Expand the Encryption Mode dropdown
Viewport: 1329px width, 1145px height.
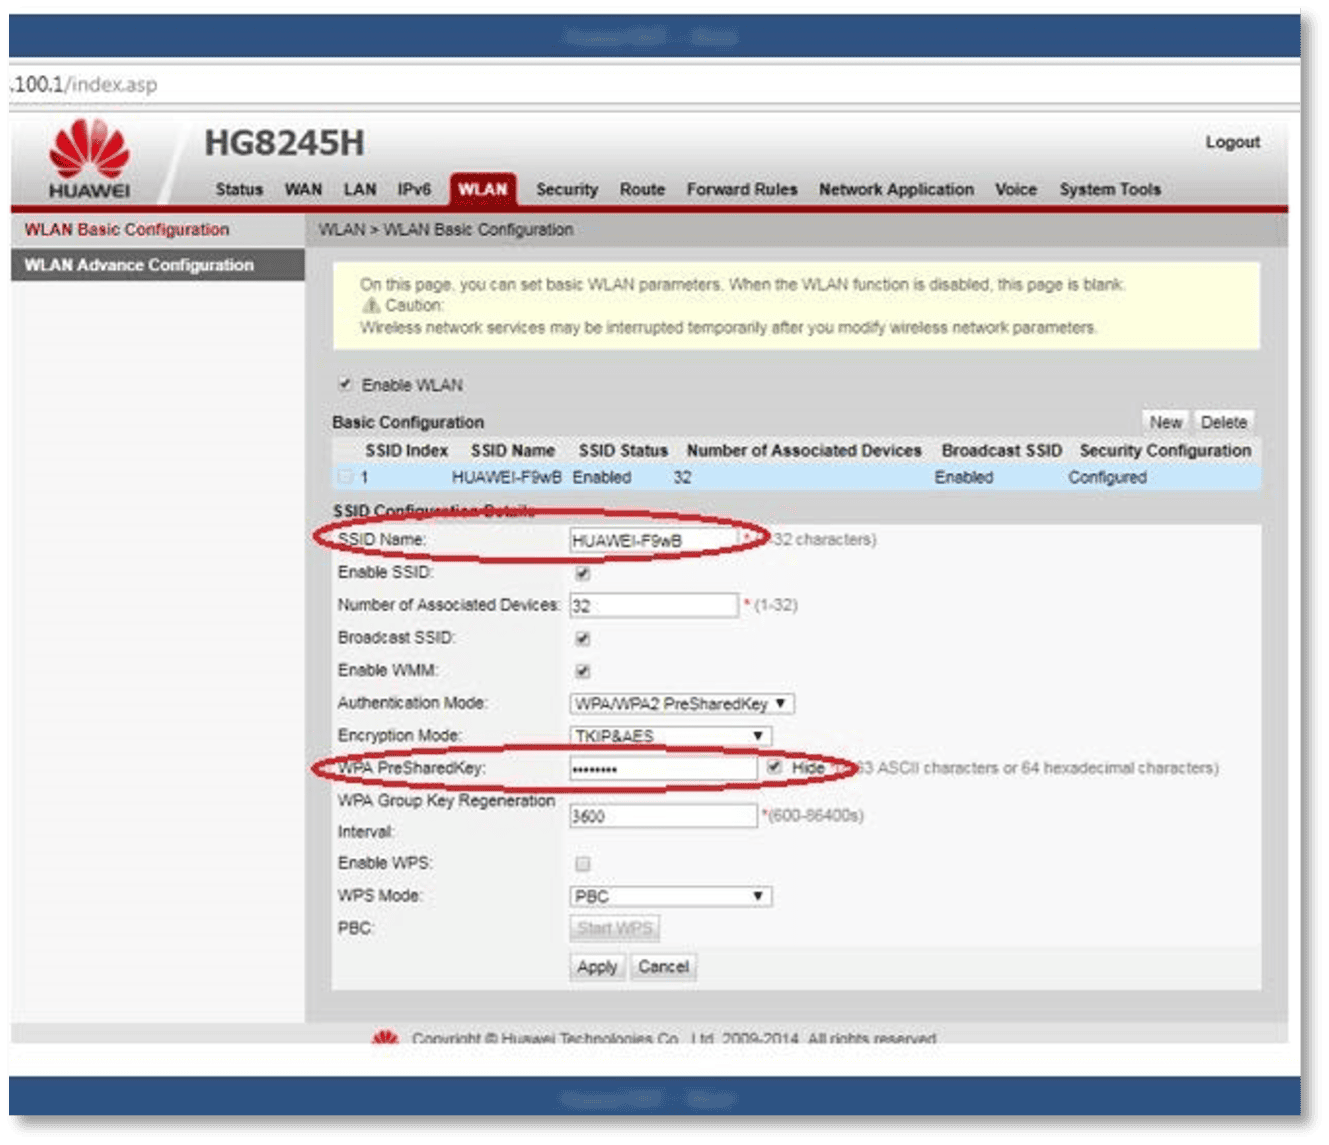(670, 736)
